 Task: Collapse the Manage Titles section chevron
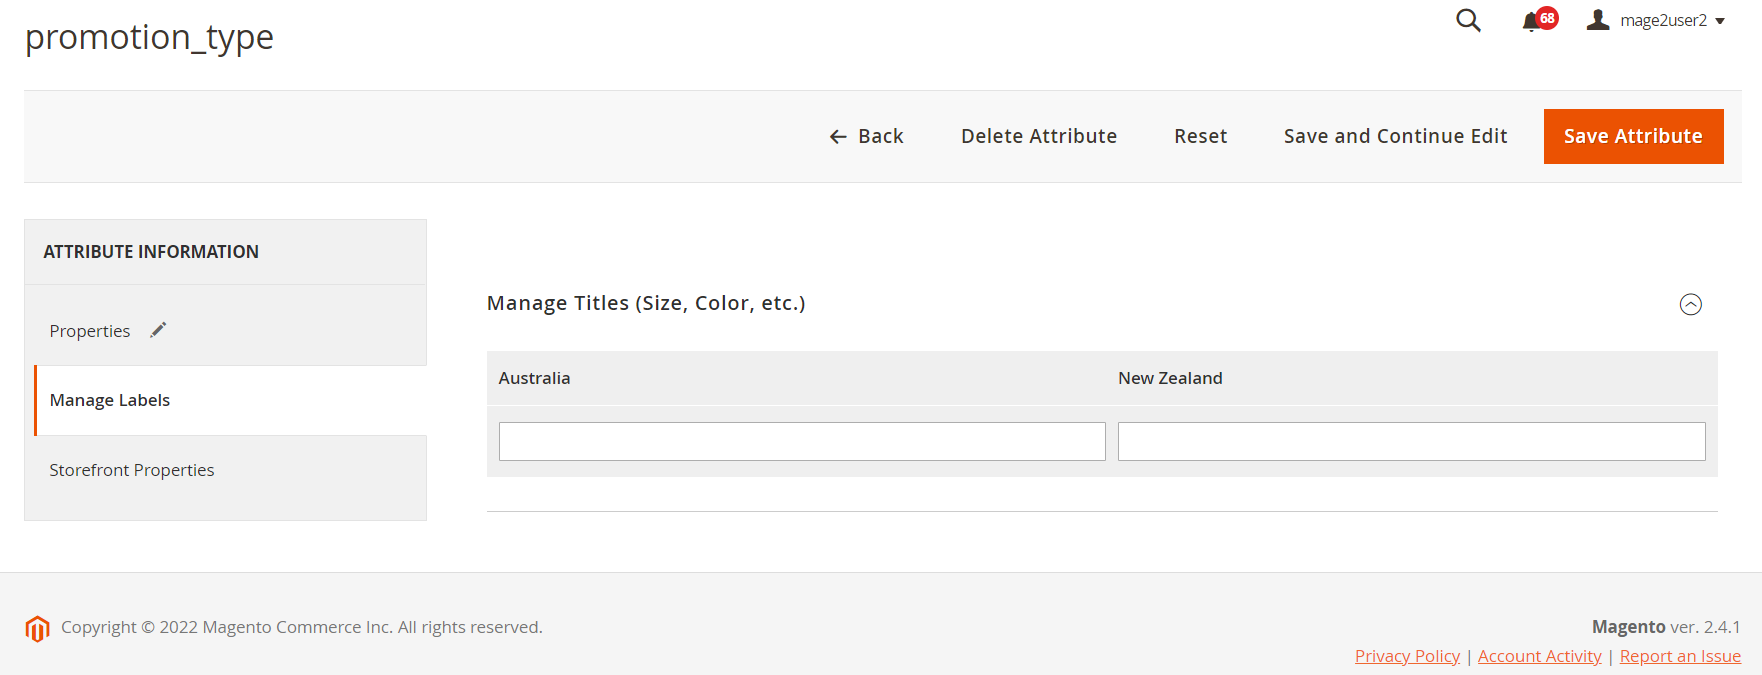[x=1690, y=304]
